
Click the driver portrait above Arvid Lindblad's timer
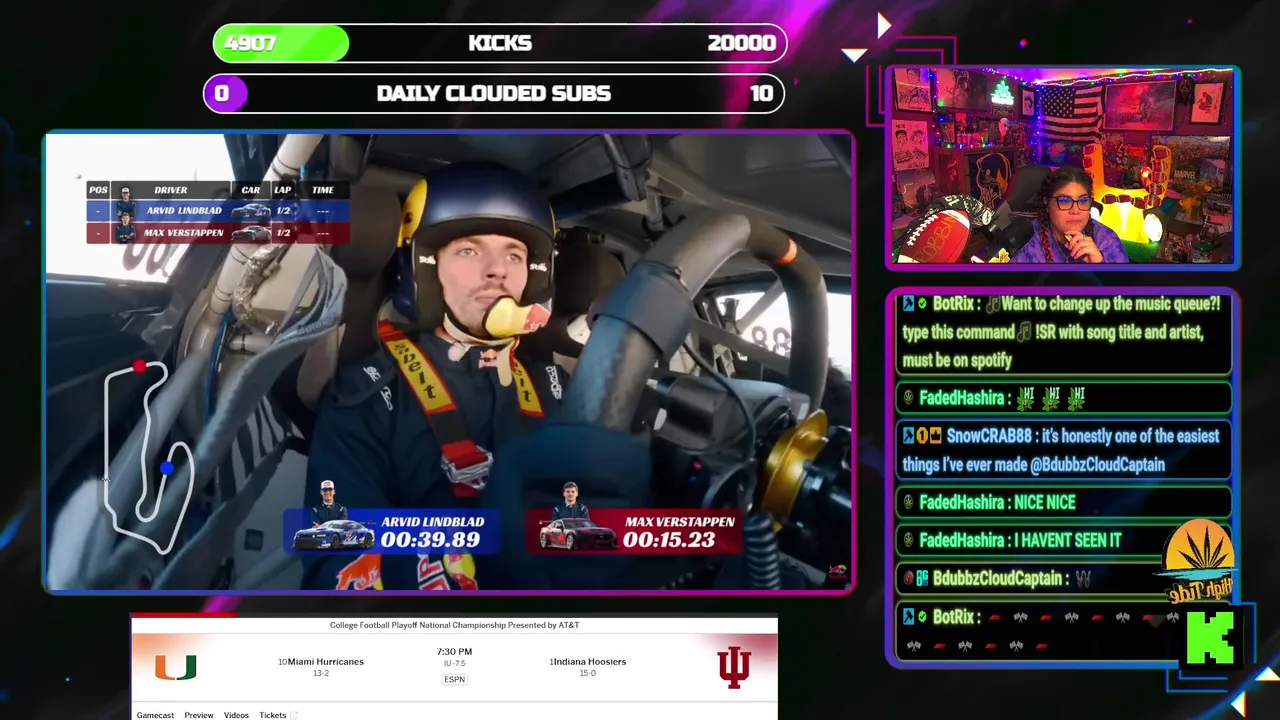328,501
